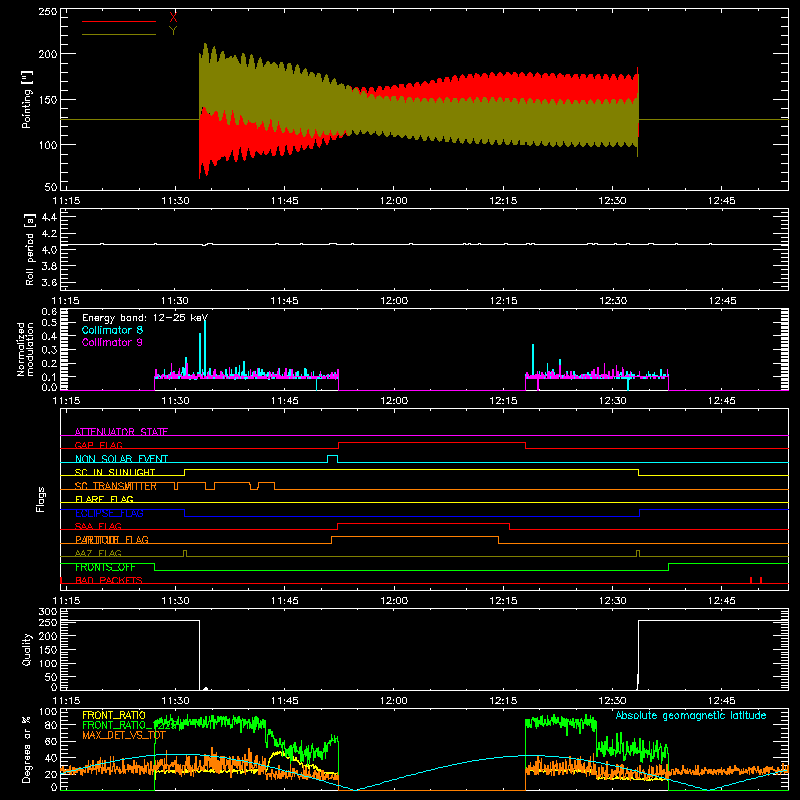Click the ATTENUATOR_STATE flag label
Screen dimensions: 800x800
[x=121, y=432]
